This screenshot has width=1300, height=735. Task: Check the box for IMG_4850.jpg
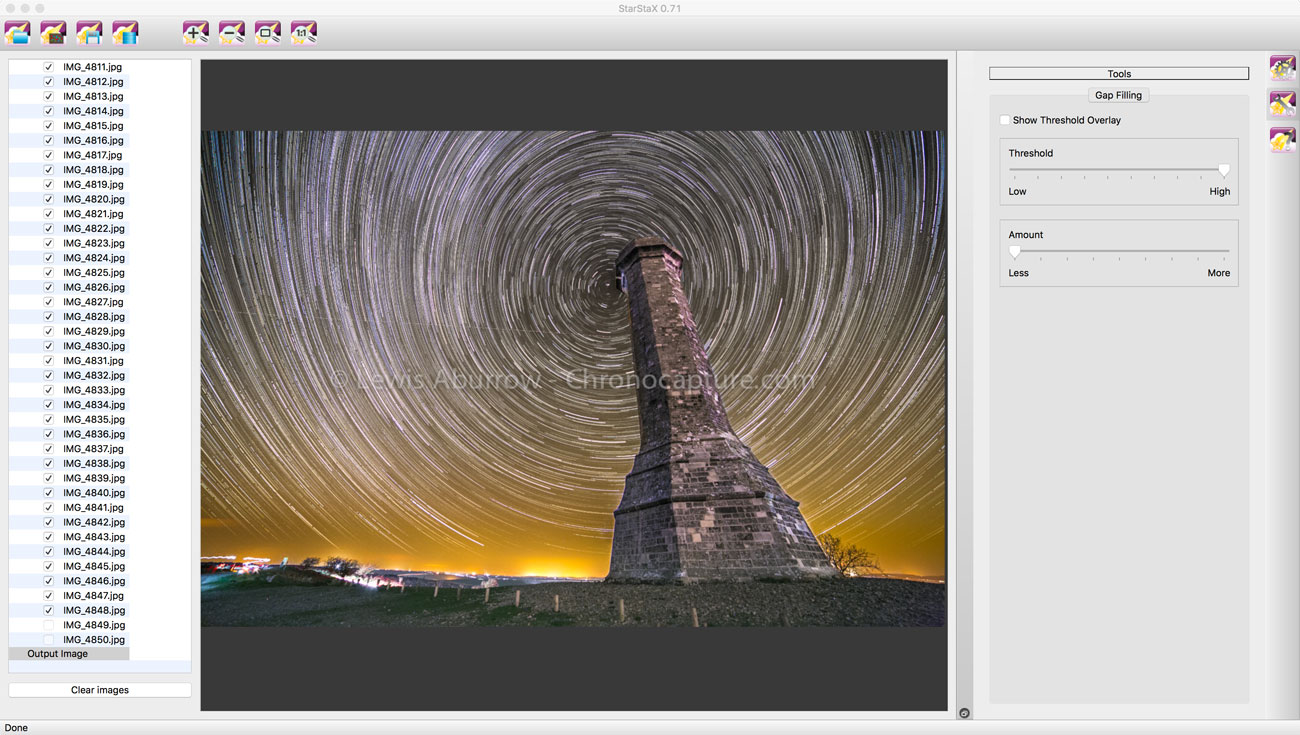point(48,640)
